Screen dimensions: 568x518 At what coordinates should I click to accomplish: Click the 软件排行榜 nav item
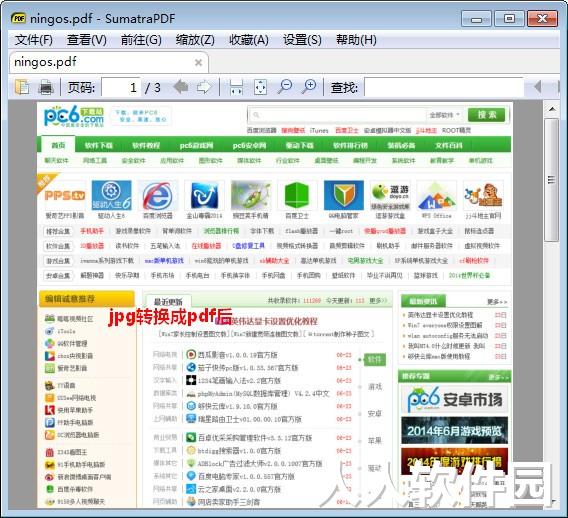[x=350, y=146]
